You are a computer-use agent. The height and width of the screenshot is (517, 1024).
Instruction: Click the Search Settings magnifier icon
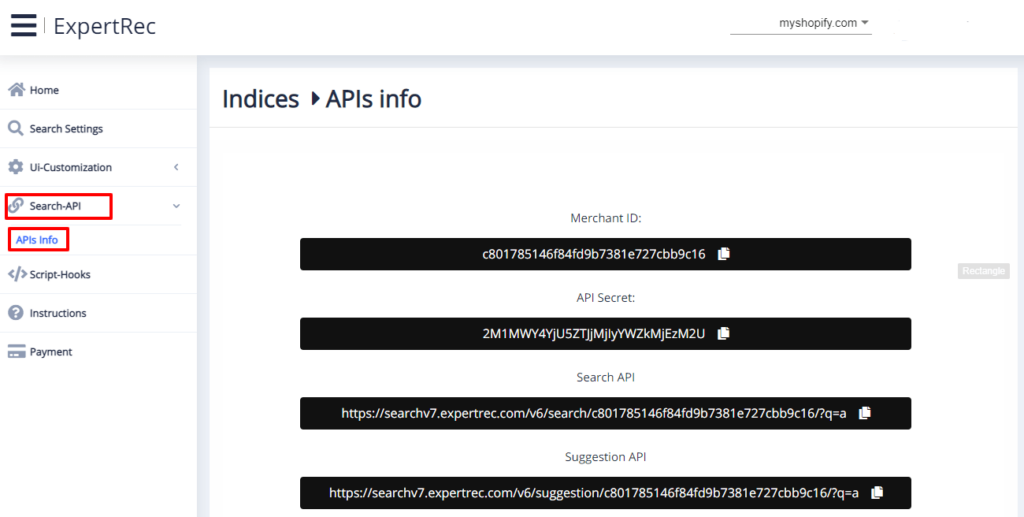point(16,129)
